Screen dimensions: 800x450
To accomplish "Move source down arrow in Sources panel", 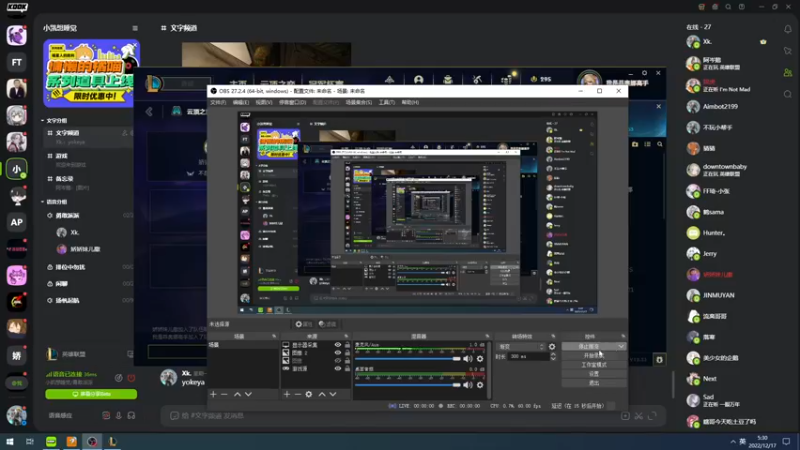I will [x=333, y=394].
